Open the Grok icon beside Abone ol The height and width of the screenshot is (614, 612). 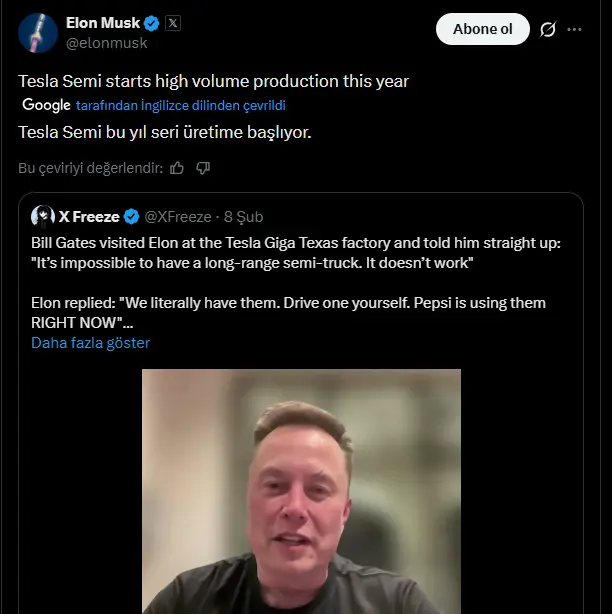547,29
